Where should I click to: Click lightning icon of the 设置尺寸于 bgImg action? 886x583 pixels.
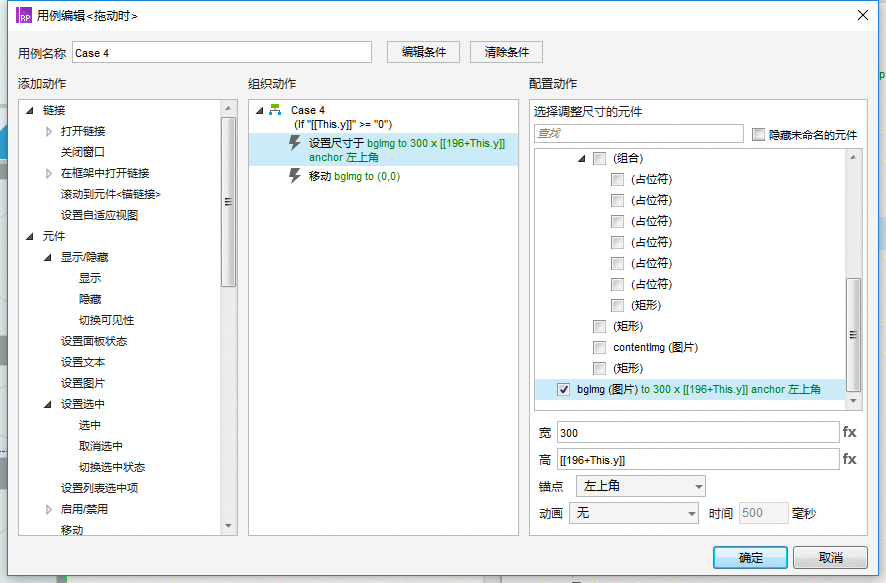pyautogui.click(x=294, y=142)
